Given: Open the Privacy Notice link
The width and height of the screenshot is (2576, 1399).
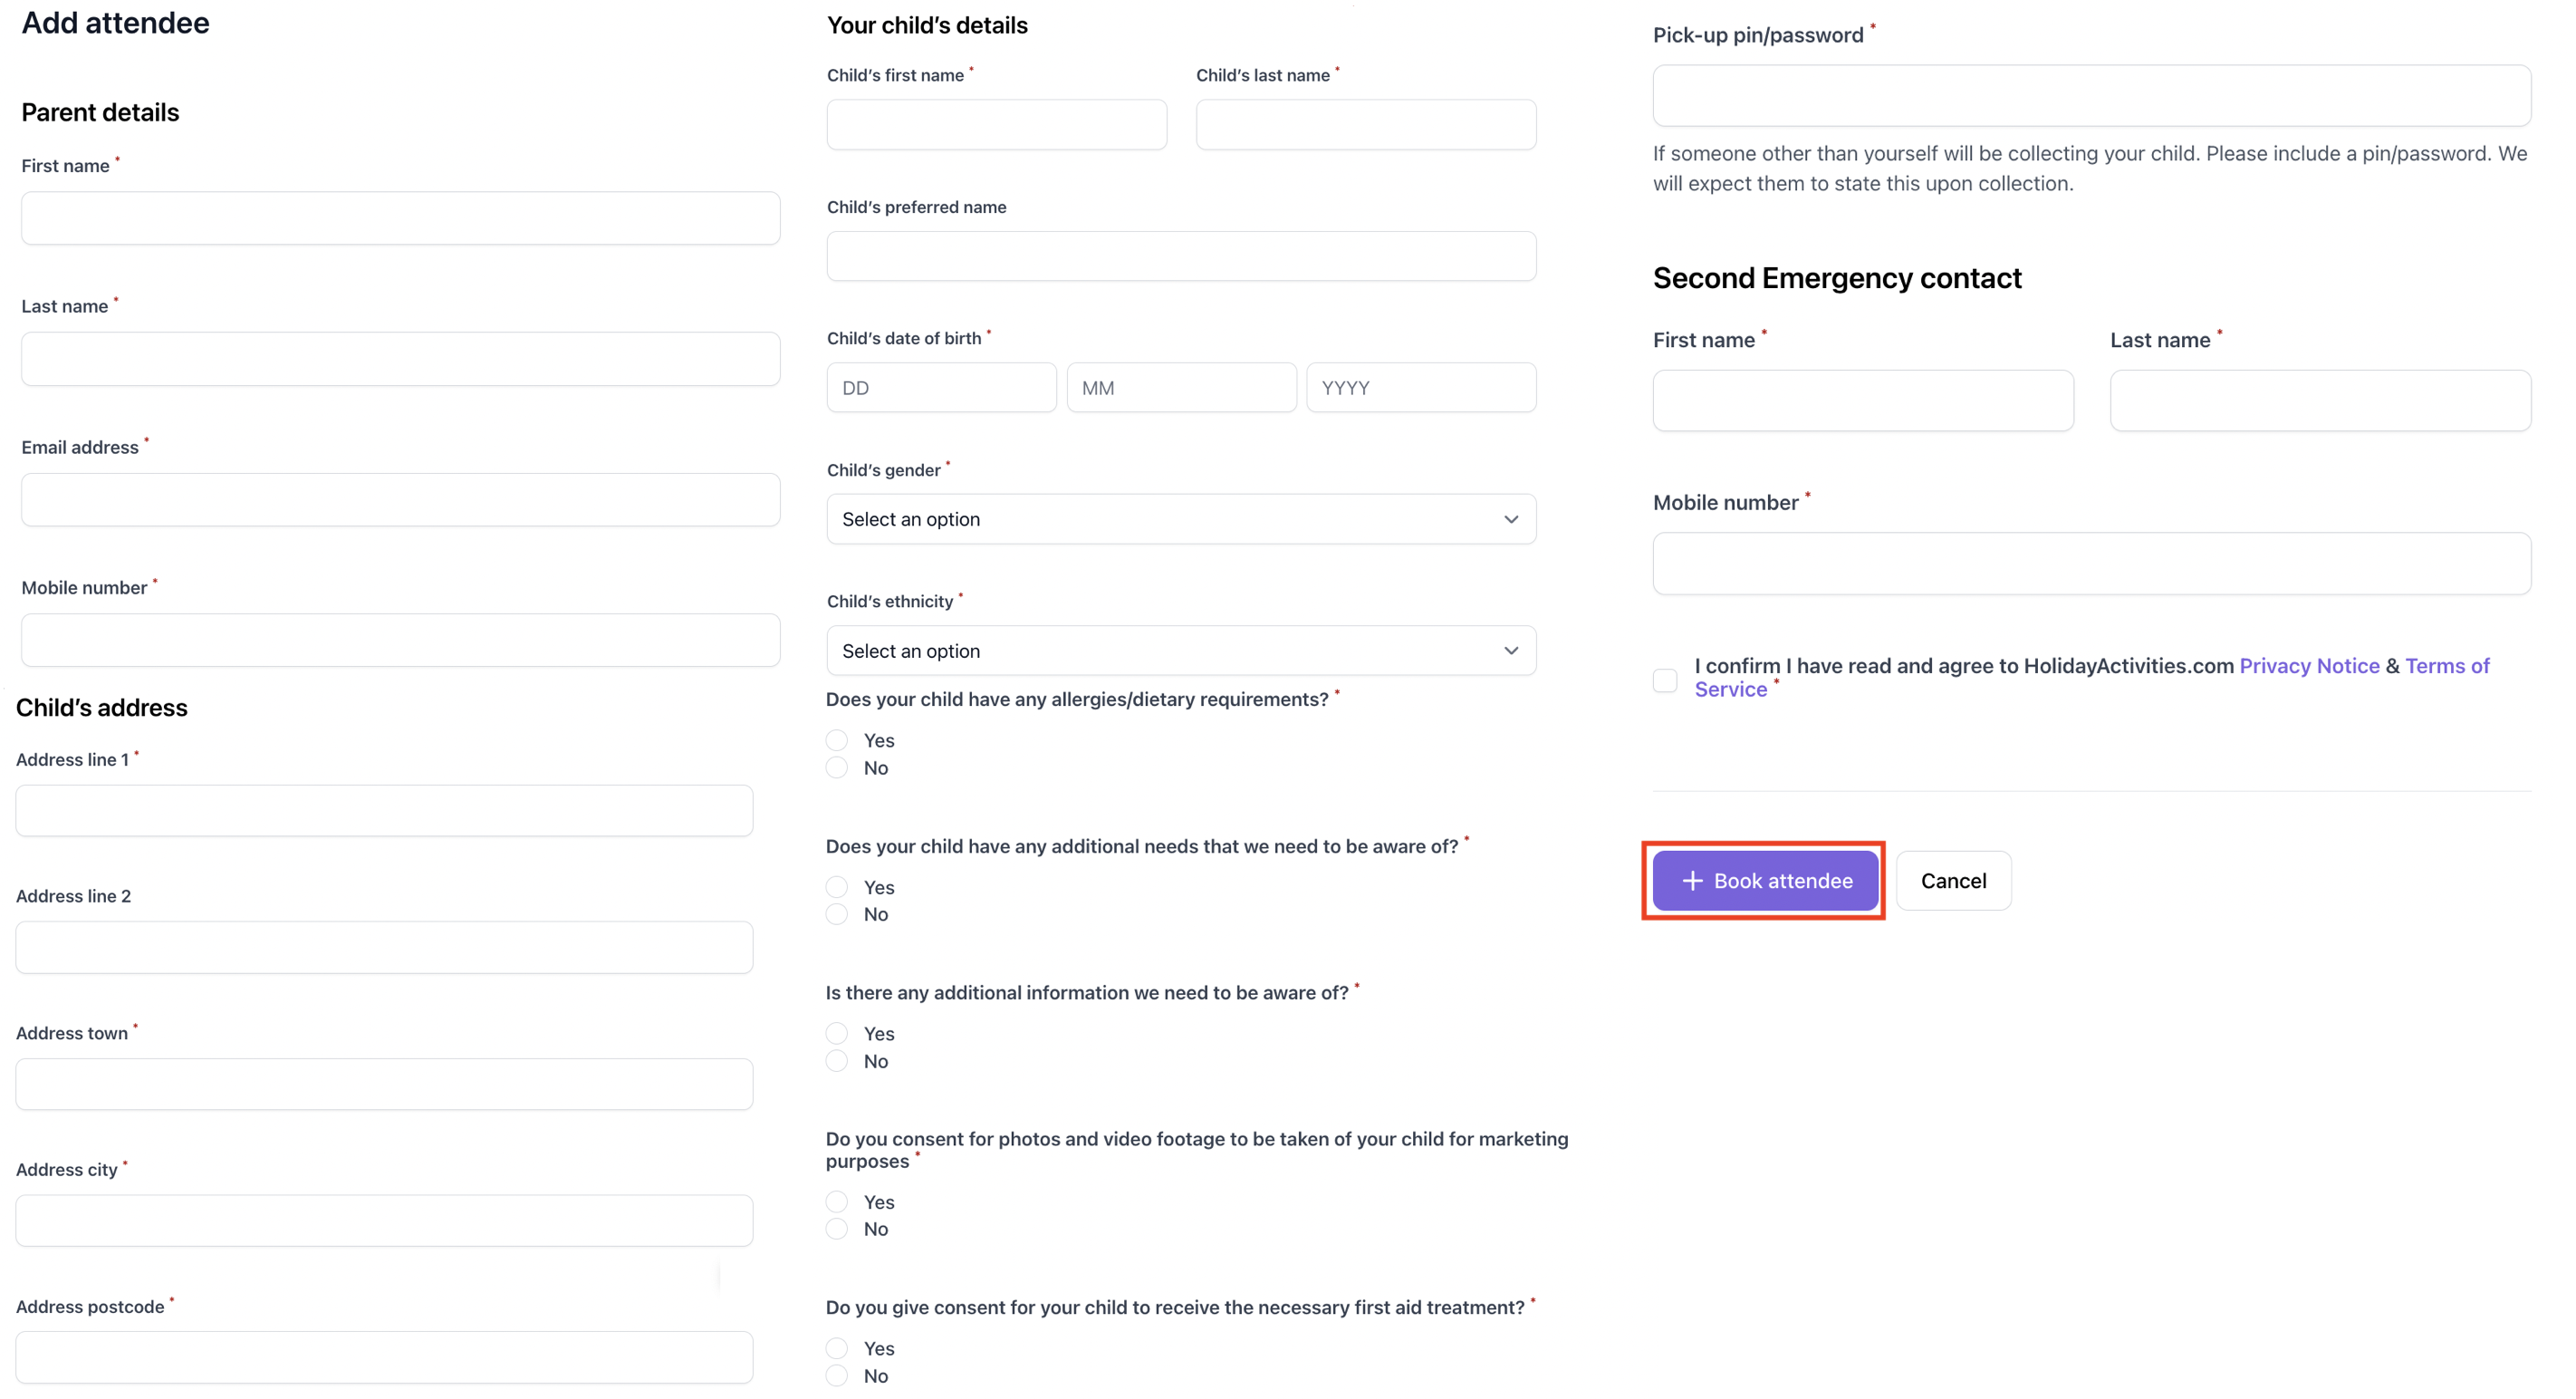Looking at the screenshot, I should 2308,666.
